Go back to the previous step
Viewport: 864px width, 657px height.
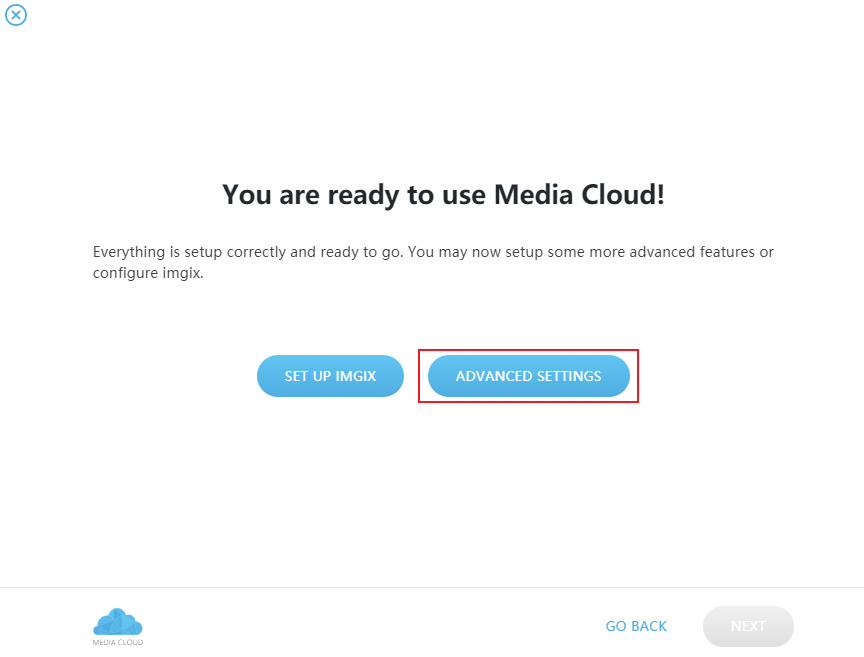pos(636,626)
